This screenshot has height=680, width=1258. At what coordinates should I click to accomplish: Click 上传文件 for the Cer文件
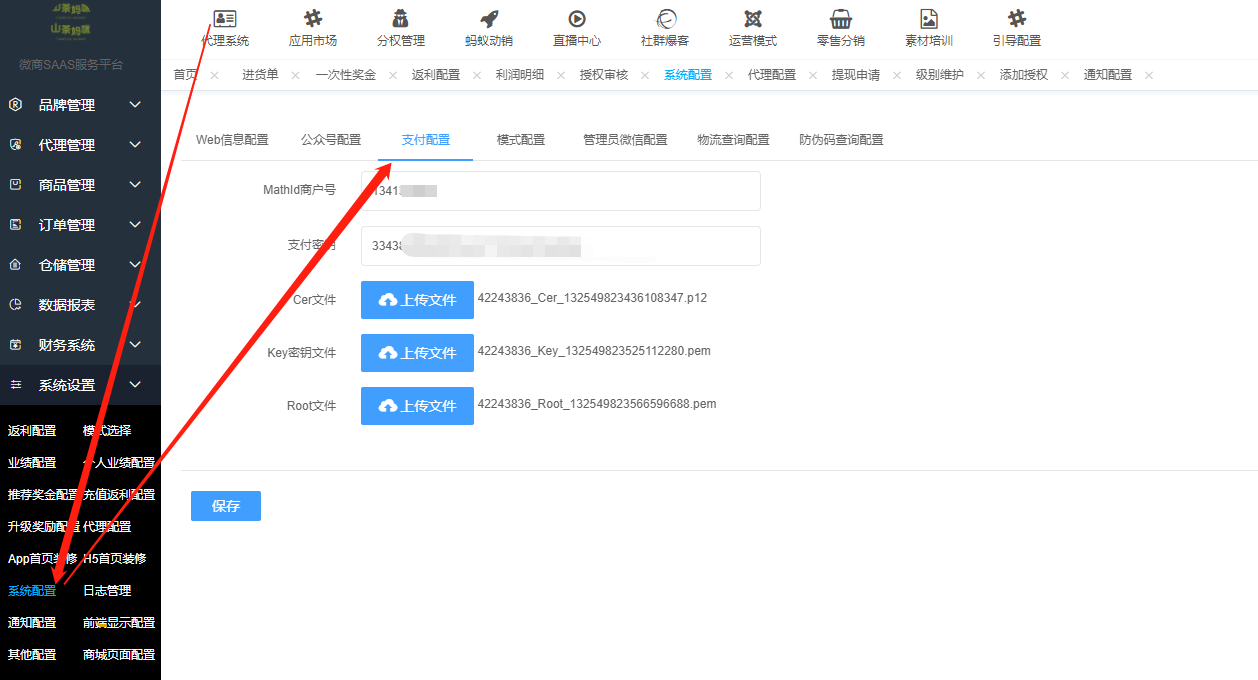(x=417, y=300)
